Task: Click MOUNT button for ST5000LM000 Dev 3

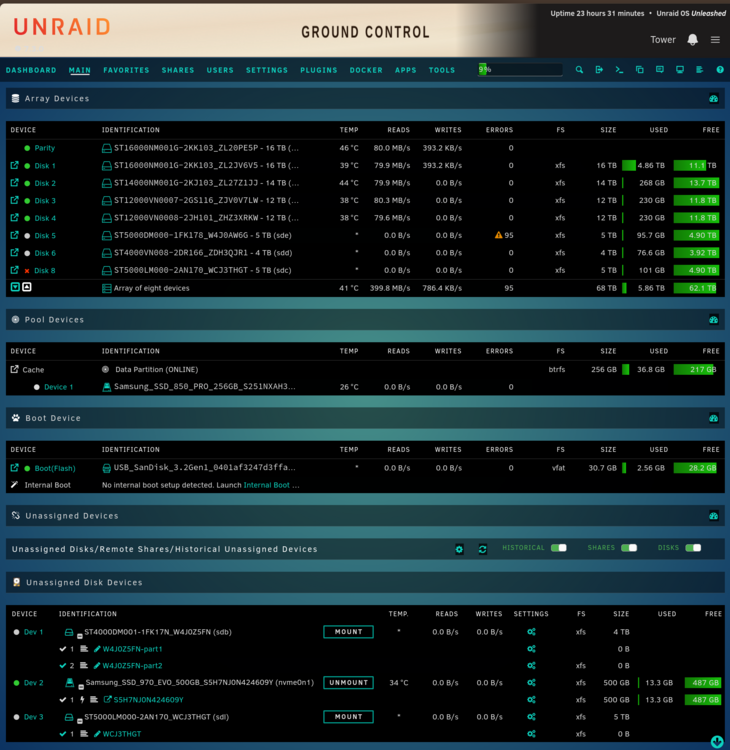Action: pos(348,717)
